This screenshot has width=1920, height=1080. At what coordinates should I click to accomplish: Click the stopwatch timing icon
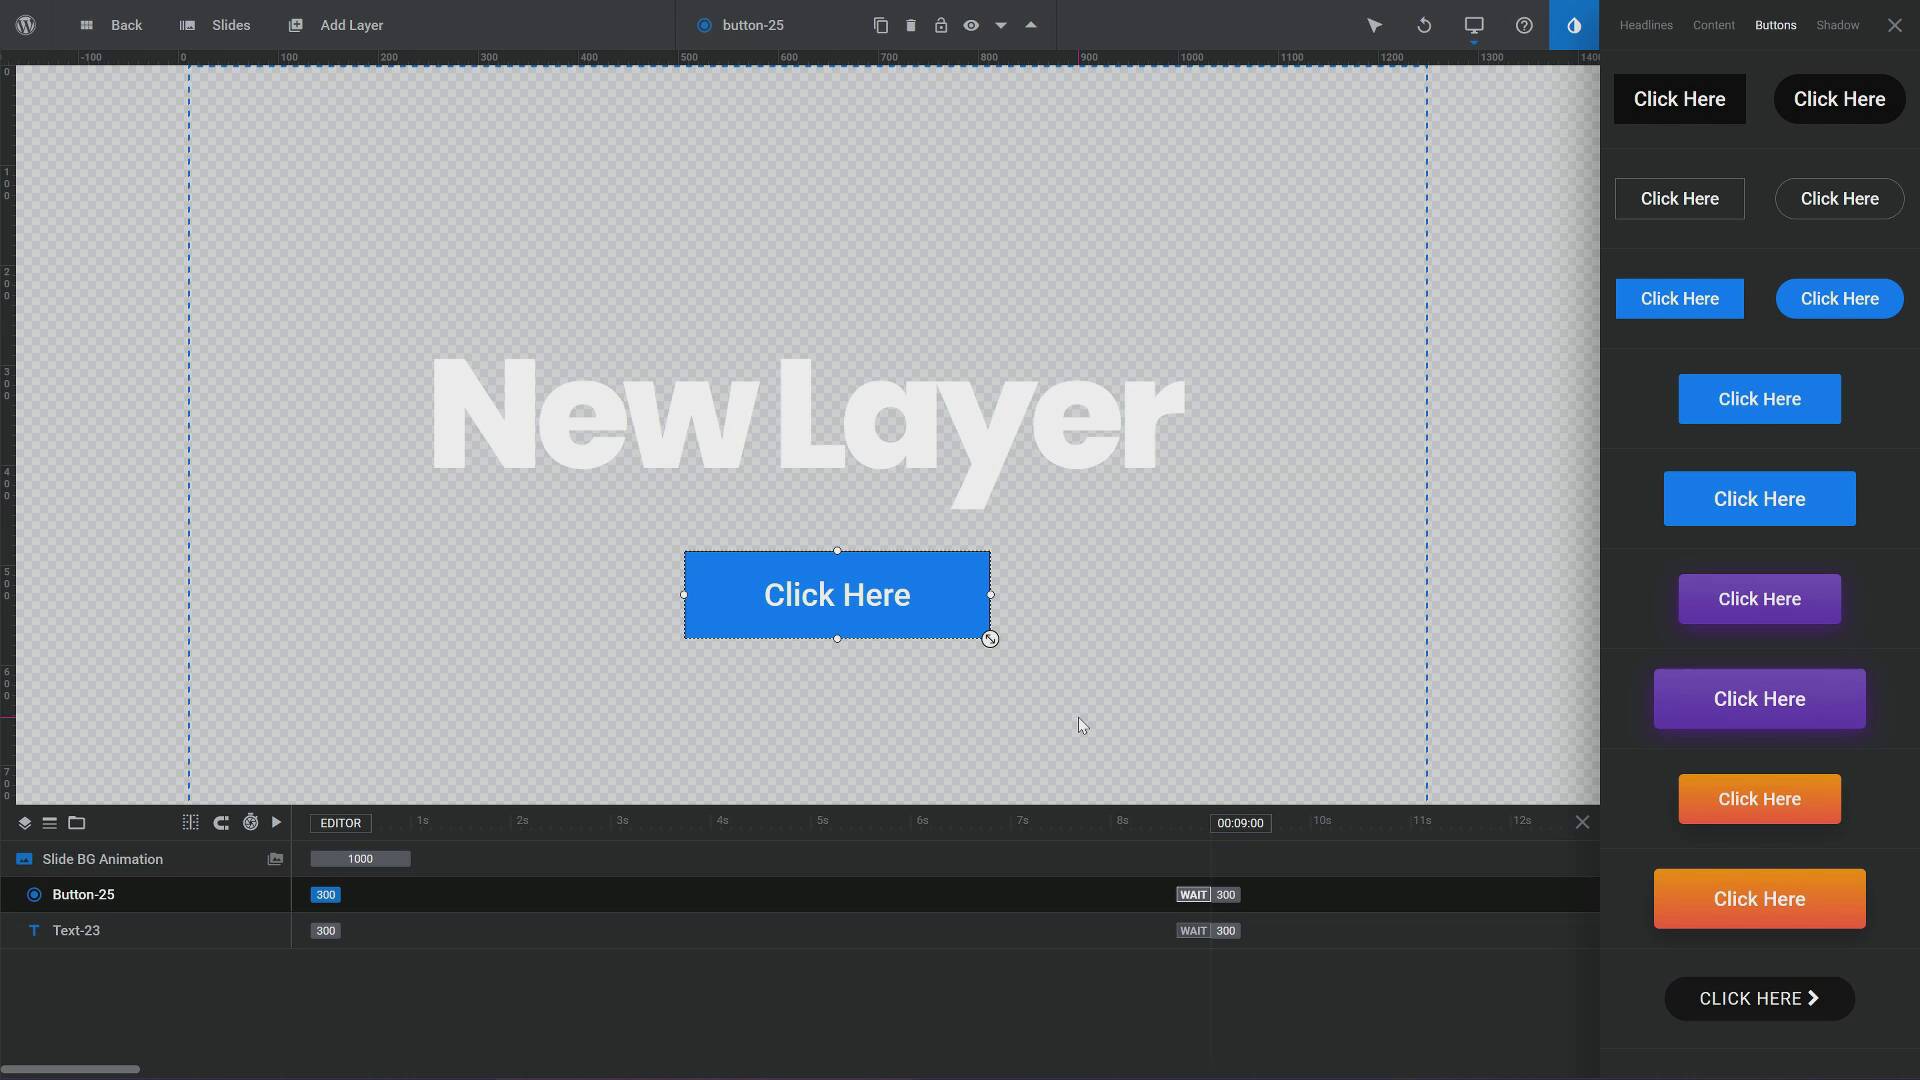(250, 822)
